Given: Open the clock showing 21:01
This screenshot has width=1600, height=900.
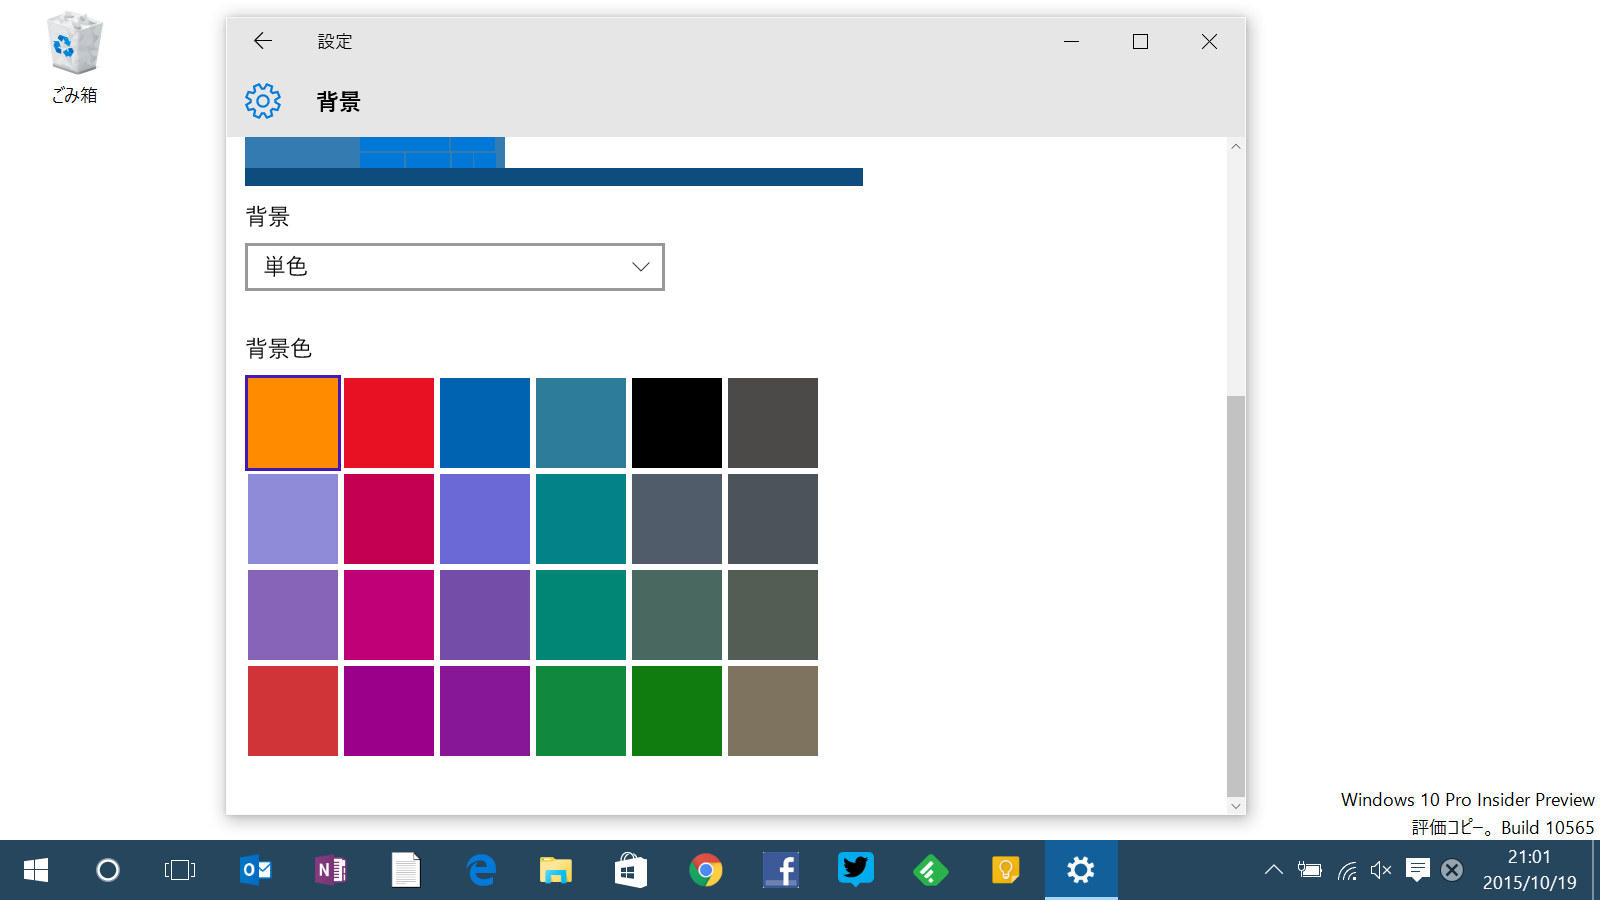Looking at the screenshot, I should (x=1530, y=870).
